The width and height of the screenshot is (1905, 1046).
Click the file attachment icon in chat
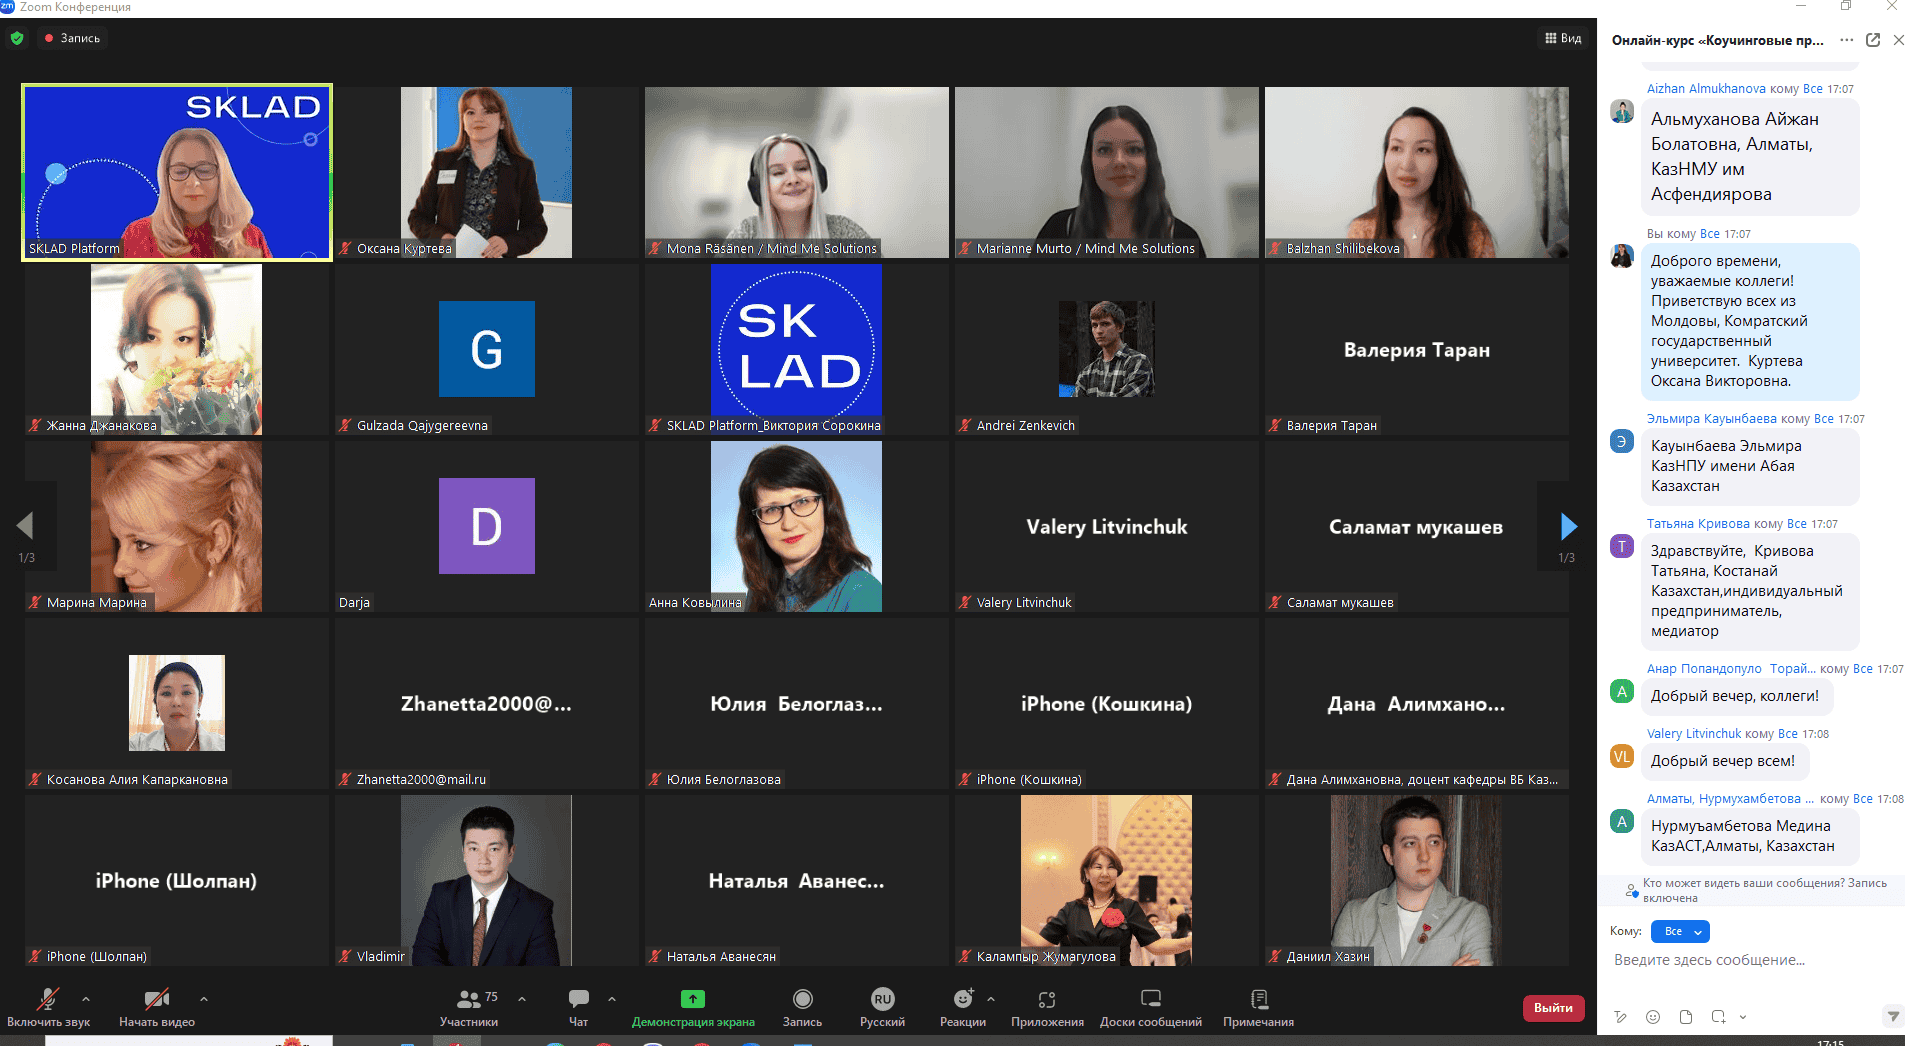coord(1686,1017)
